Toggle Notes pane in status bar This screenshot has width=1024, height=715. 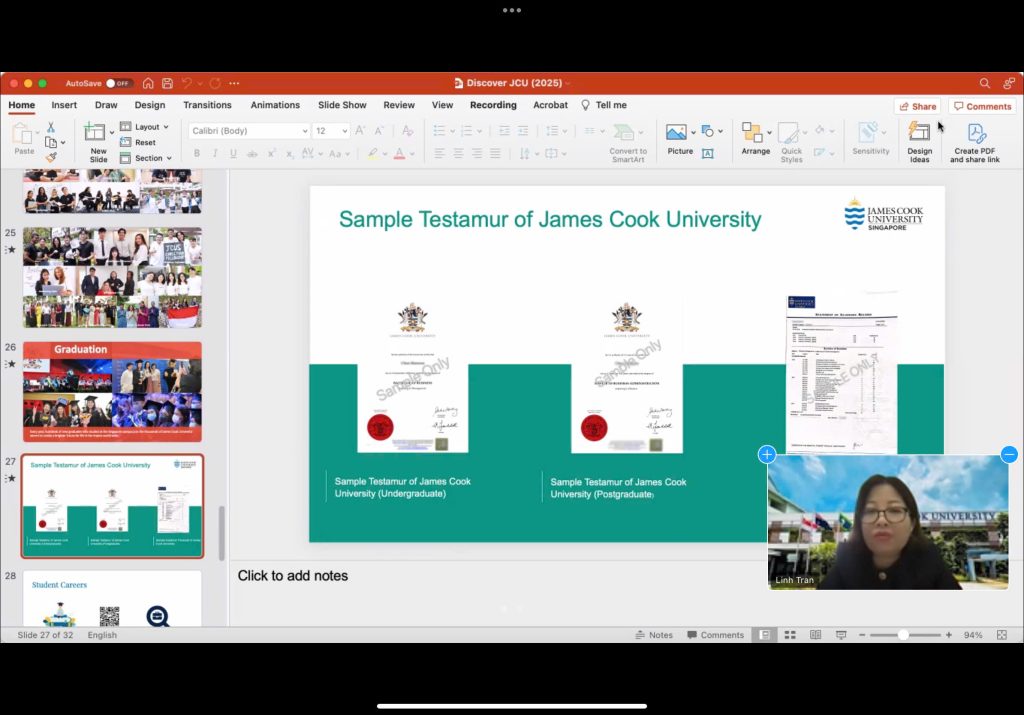click(x=654, y=635)
